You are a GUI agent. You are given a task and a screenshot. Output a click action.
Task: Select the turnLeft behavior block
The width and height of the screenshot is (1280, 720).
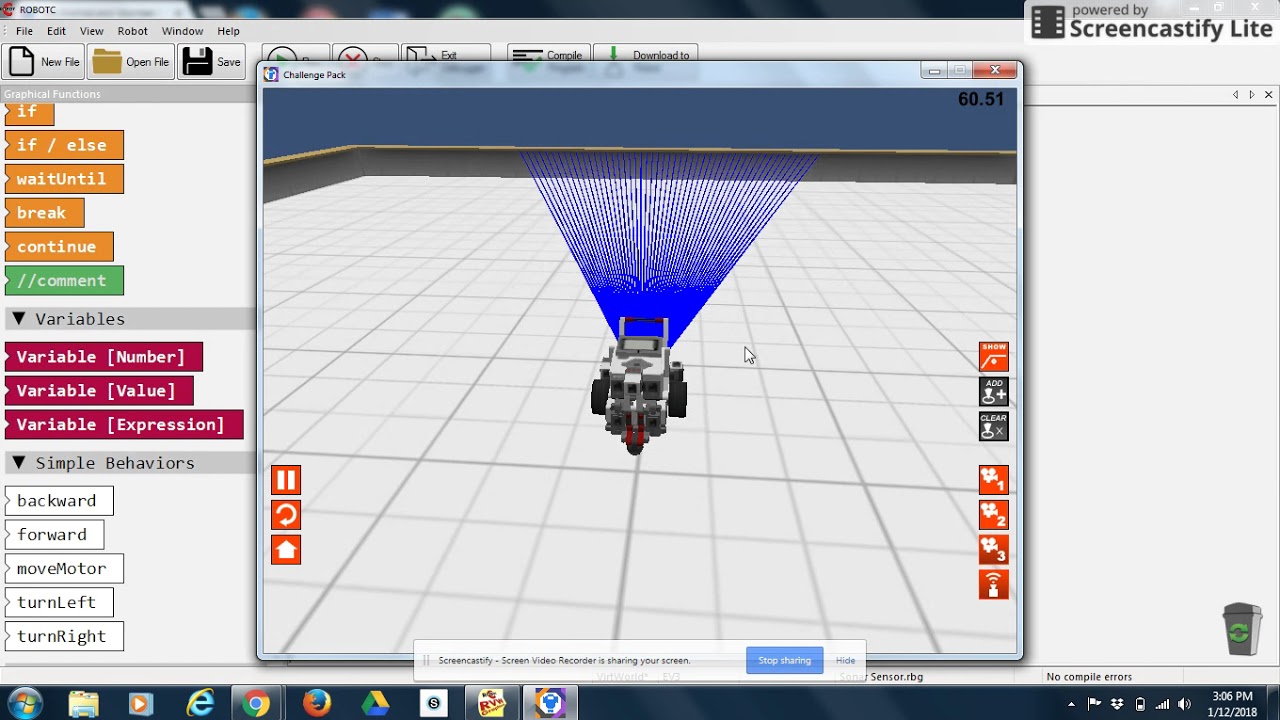click(x=59, y=603)
